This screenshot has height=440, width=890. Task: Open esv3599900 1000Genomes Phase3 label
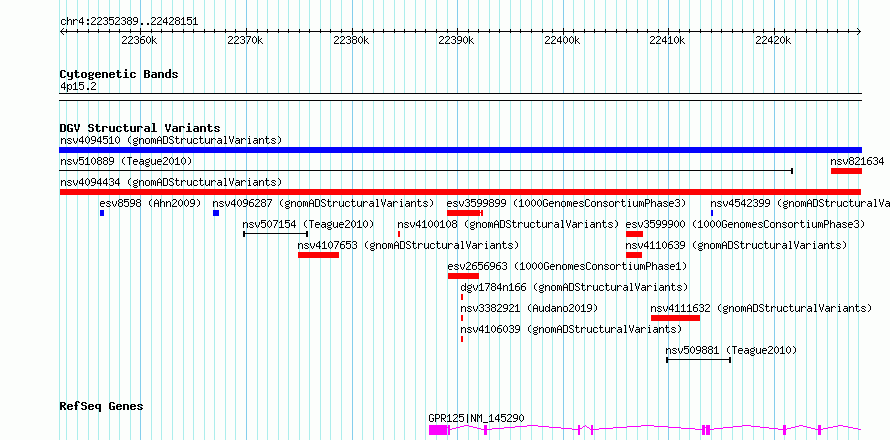tap(745, 224)
